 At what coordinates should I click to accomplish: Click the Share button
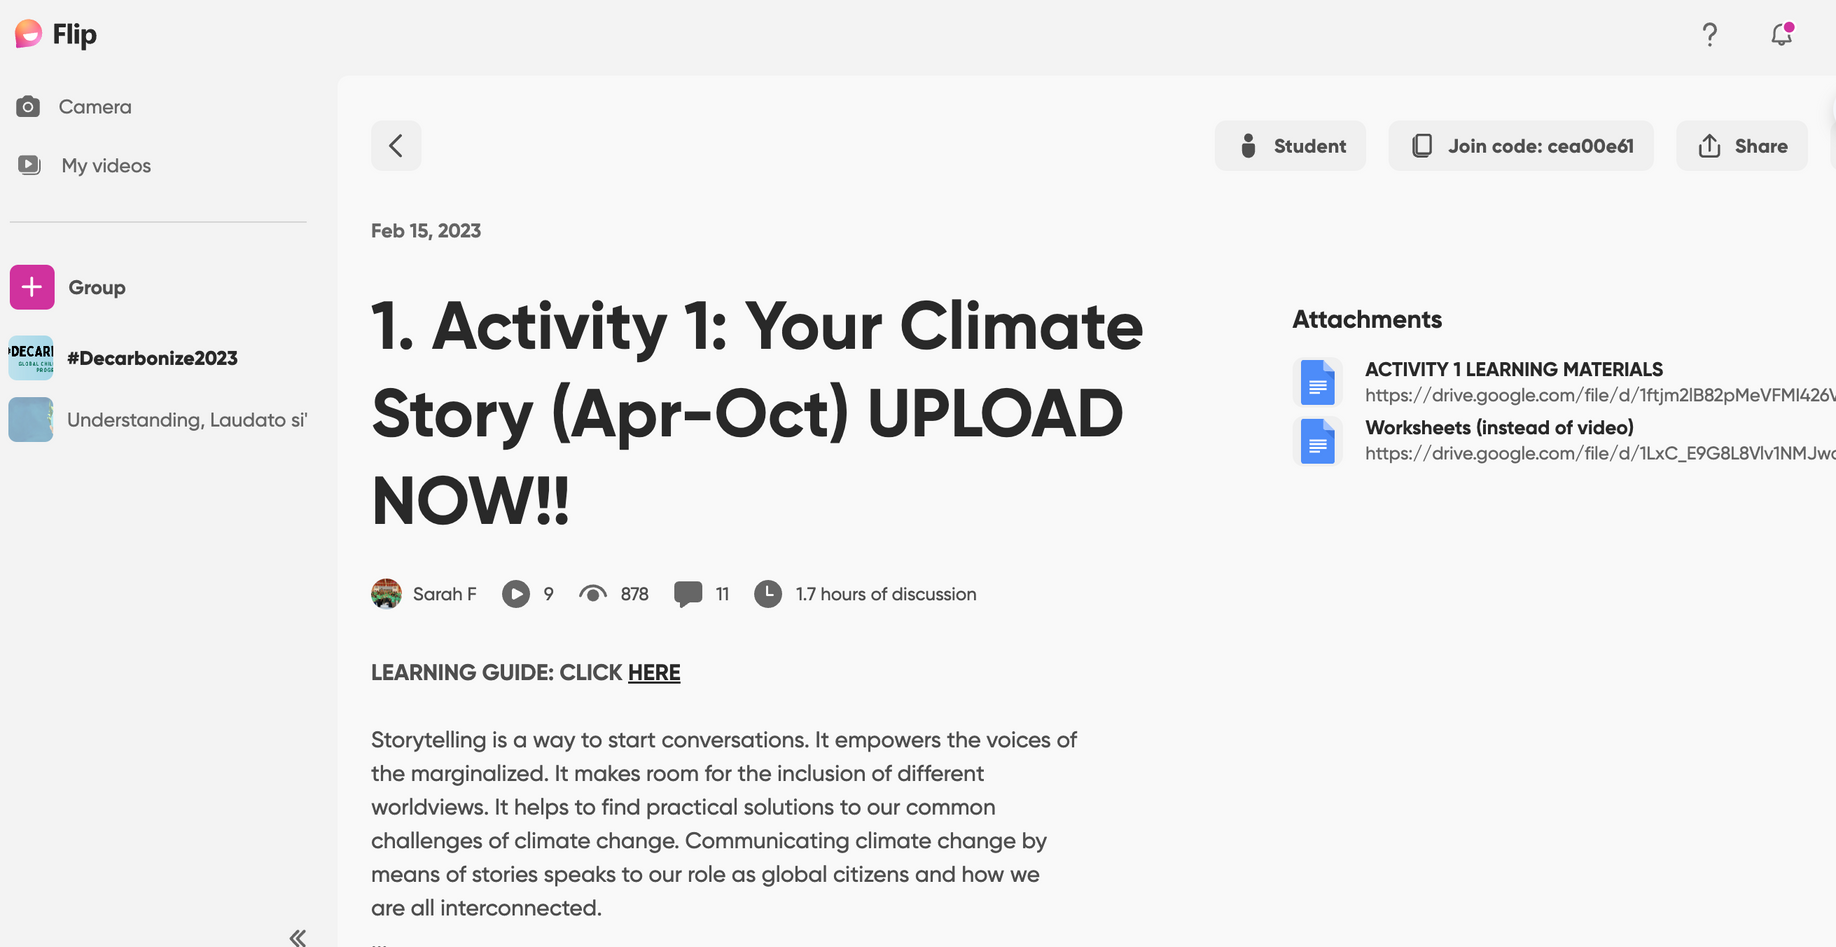pos(1742,146)
